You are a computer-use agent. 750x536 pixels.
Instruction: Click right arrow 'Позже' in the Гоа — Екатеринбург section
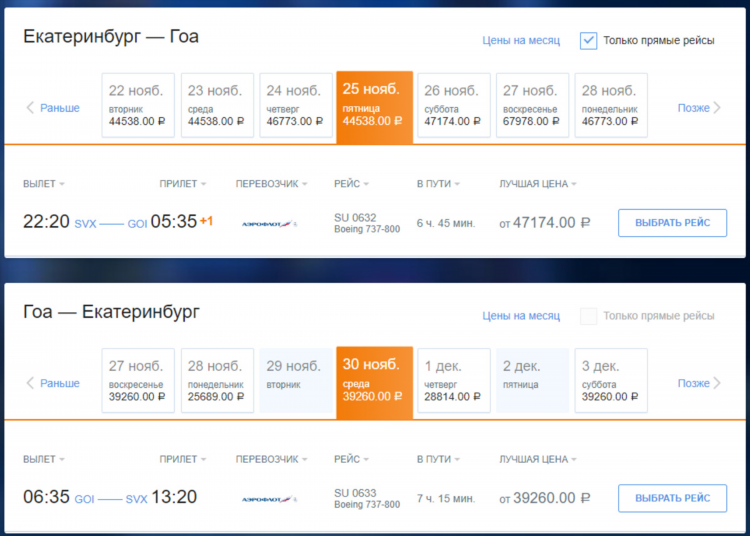pyautogui.click(x=700, y=383)
